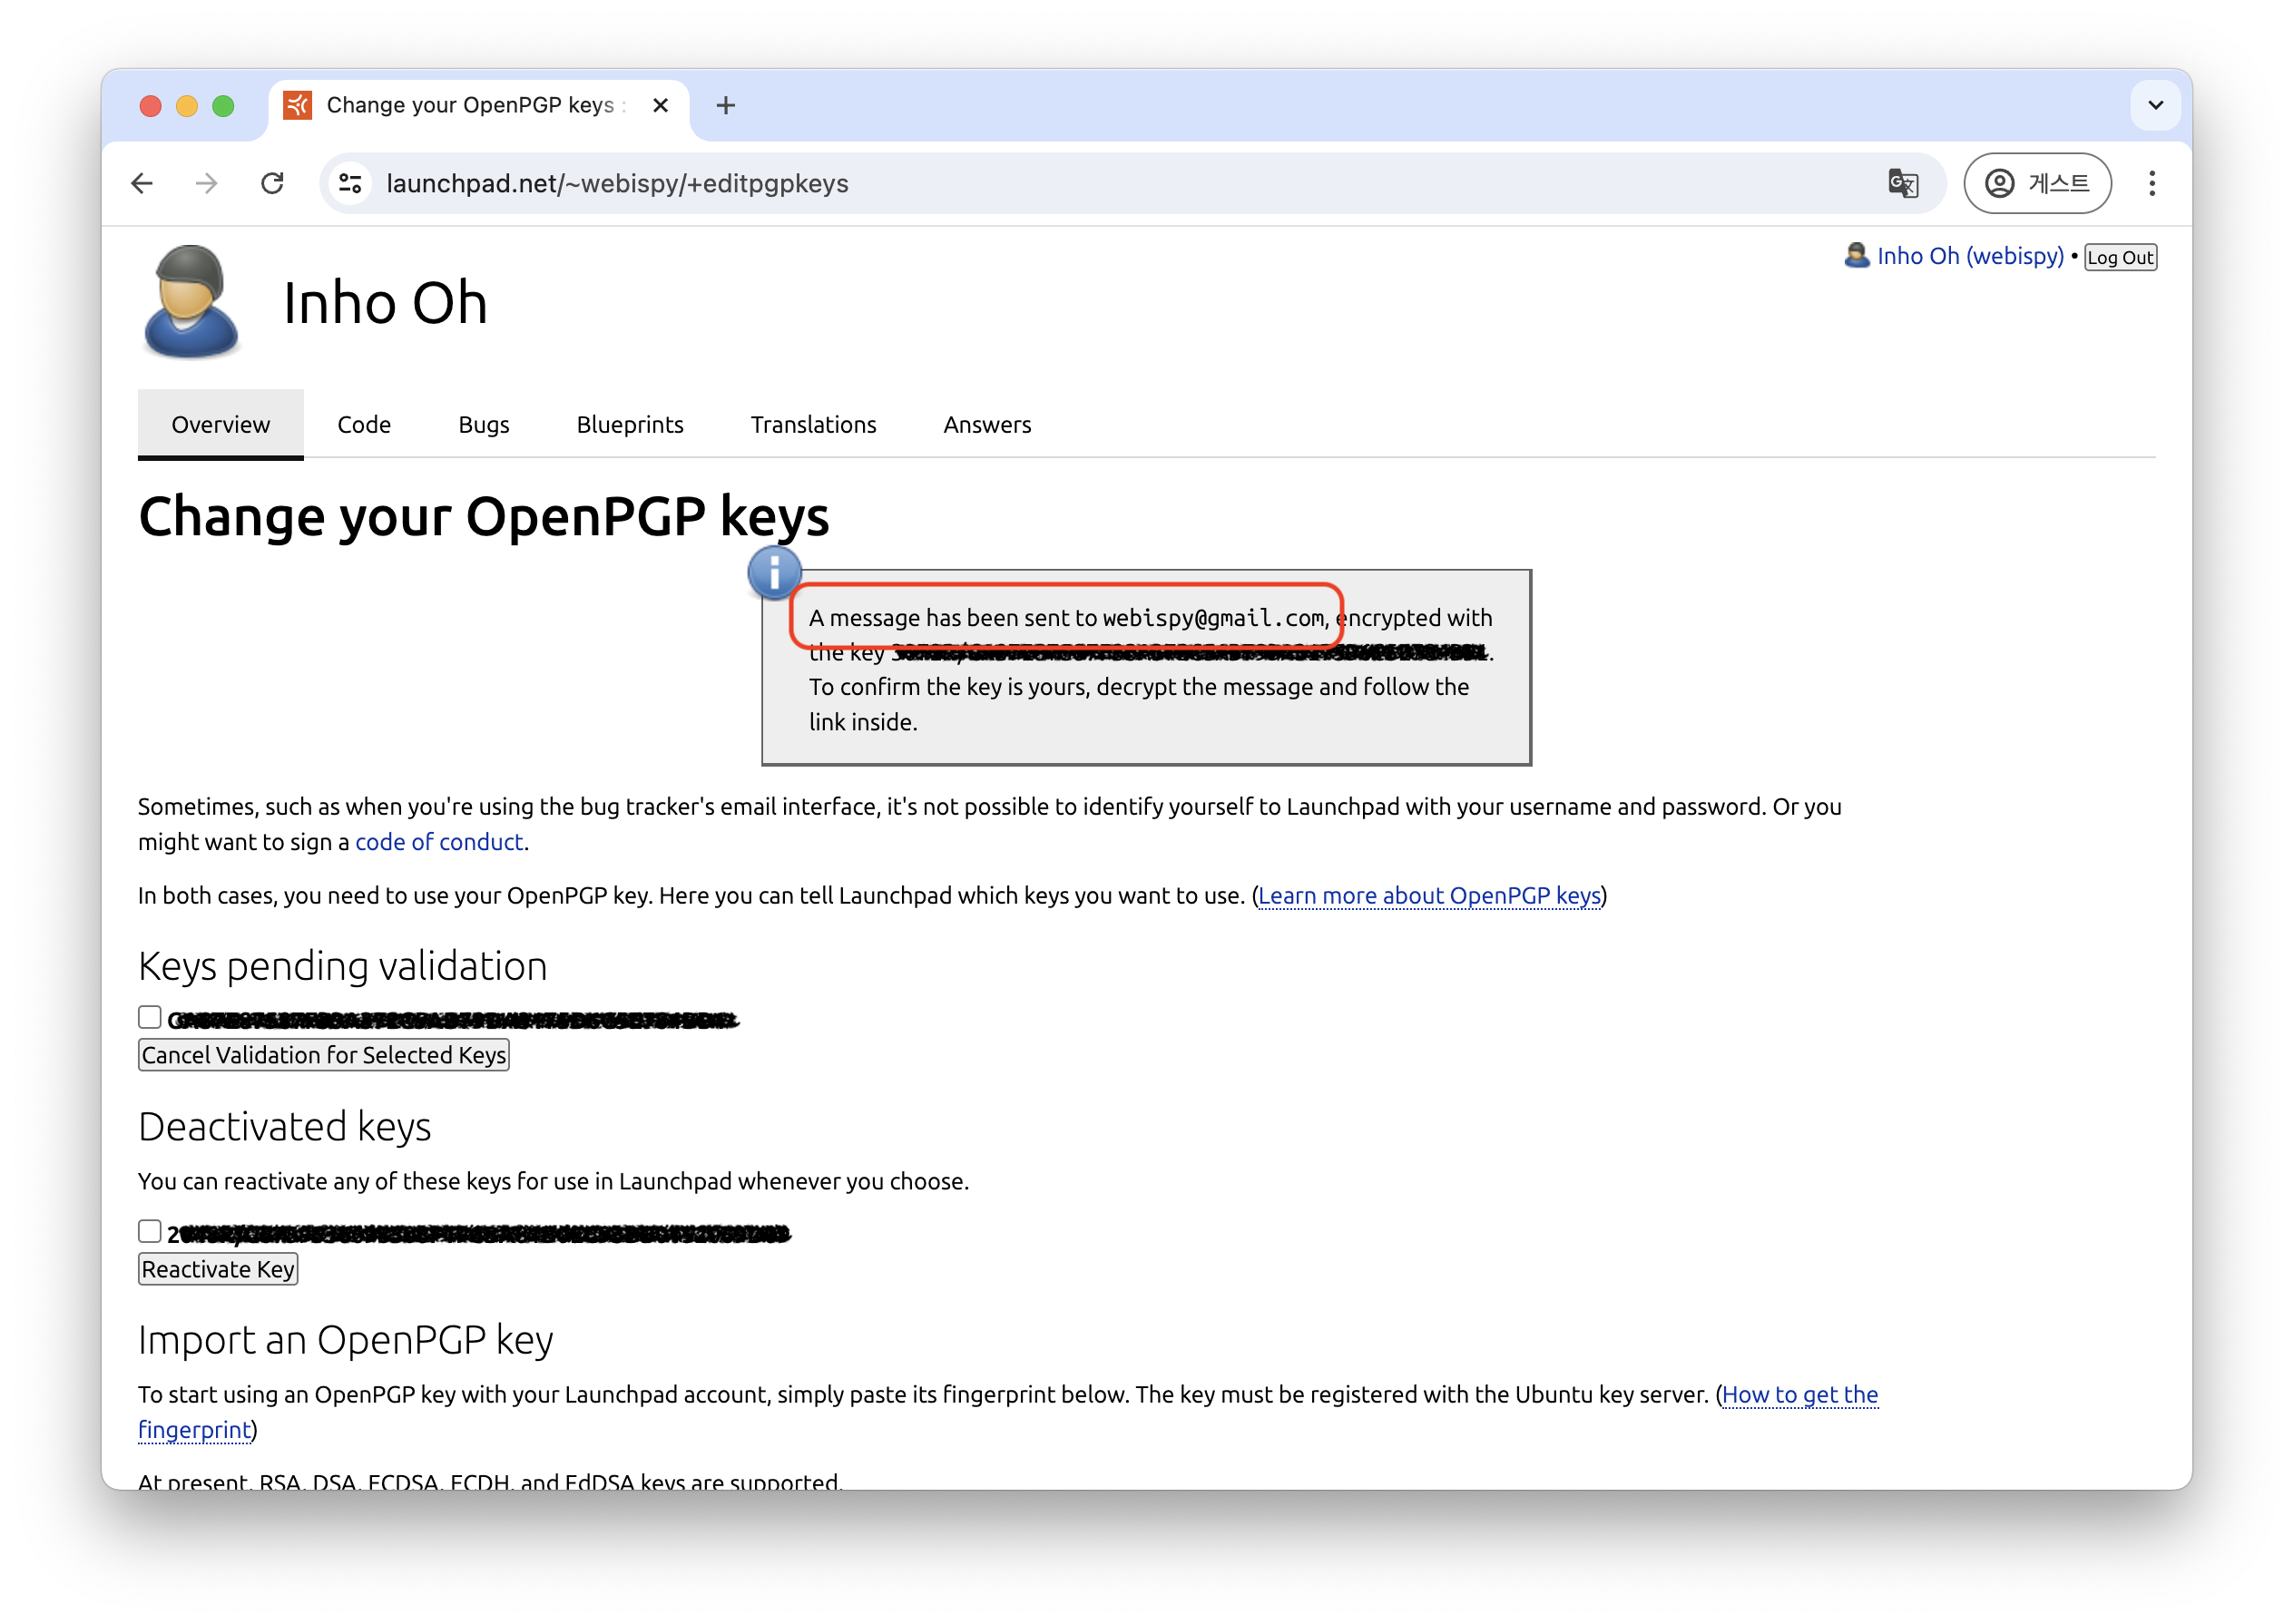Image resolution: width=2294 pixels, height=1624 pixels.
Task: Click the Deactivated keys heading
Action: tap(284, 1126)
